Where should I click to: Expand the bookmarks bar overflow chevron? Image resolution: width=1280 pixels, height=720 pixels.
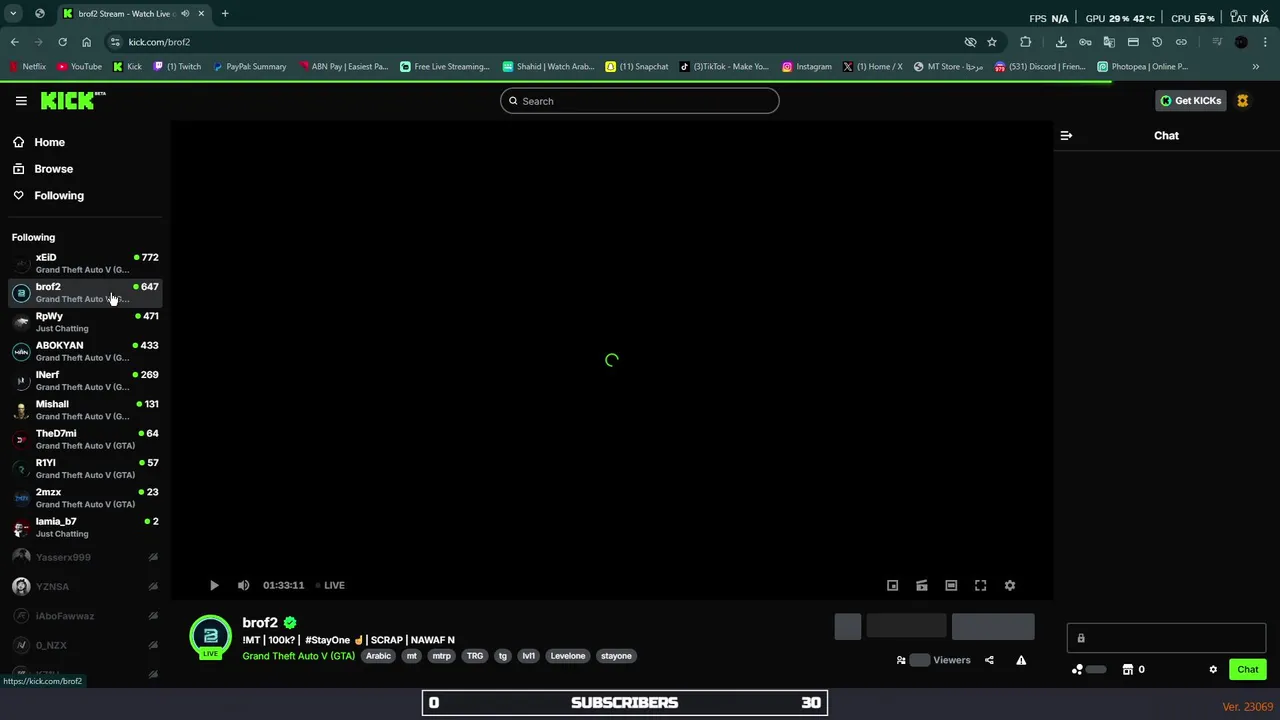point(1256,67)
